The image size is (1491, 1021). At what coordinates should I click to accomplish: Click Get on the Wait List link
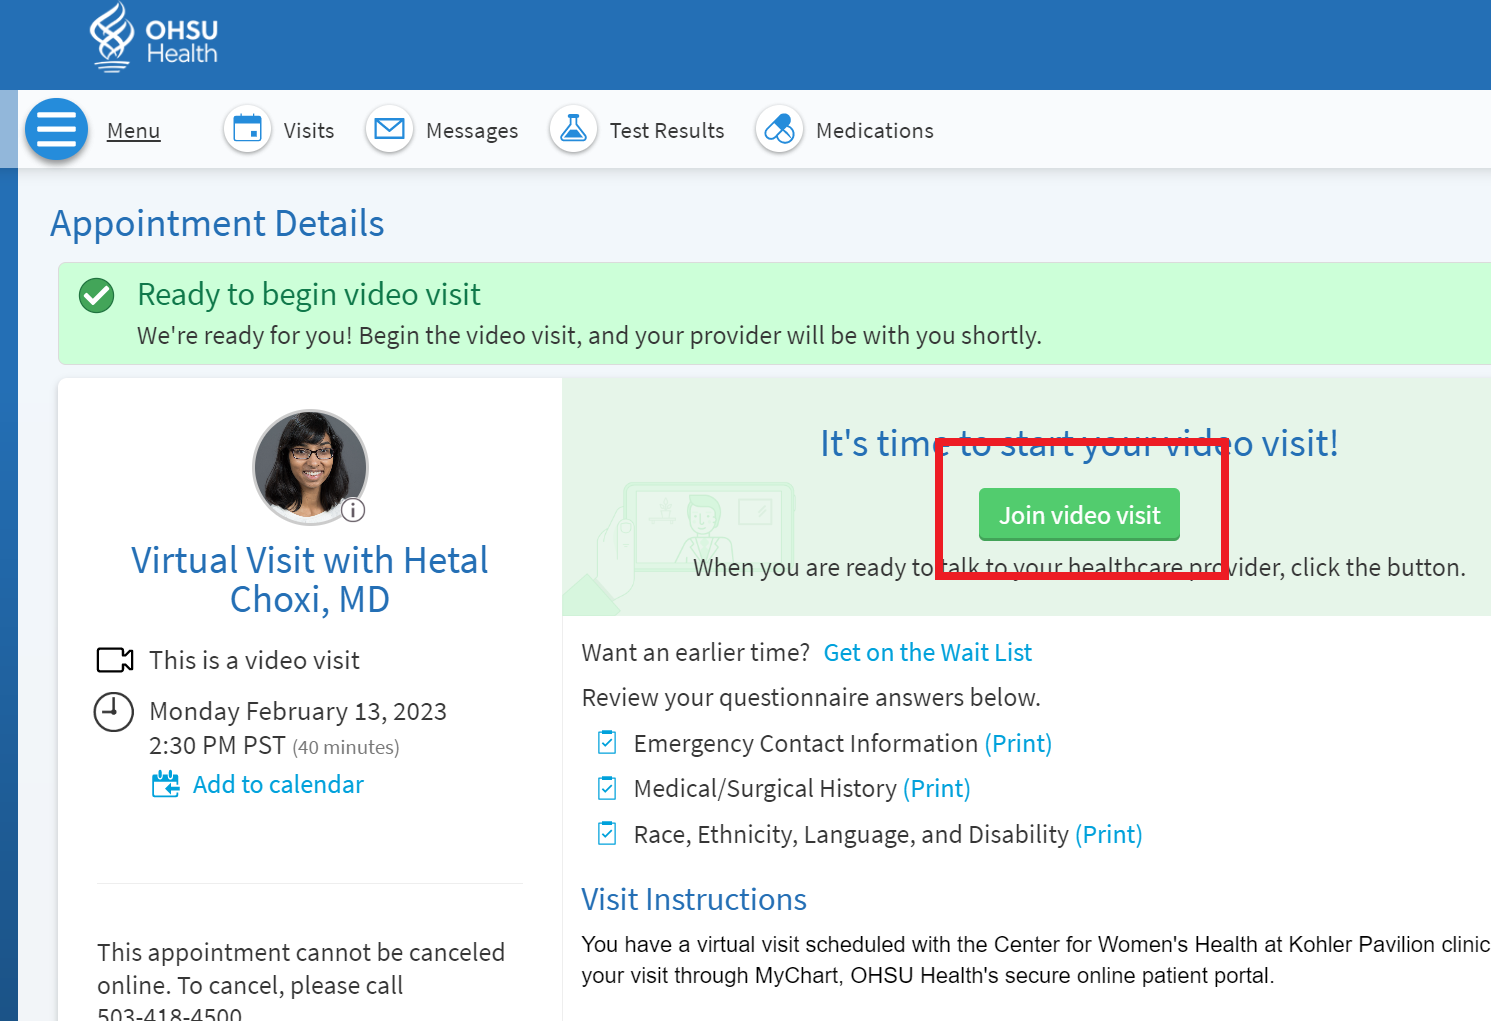[x=927, y=653]
